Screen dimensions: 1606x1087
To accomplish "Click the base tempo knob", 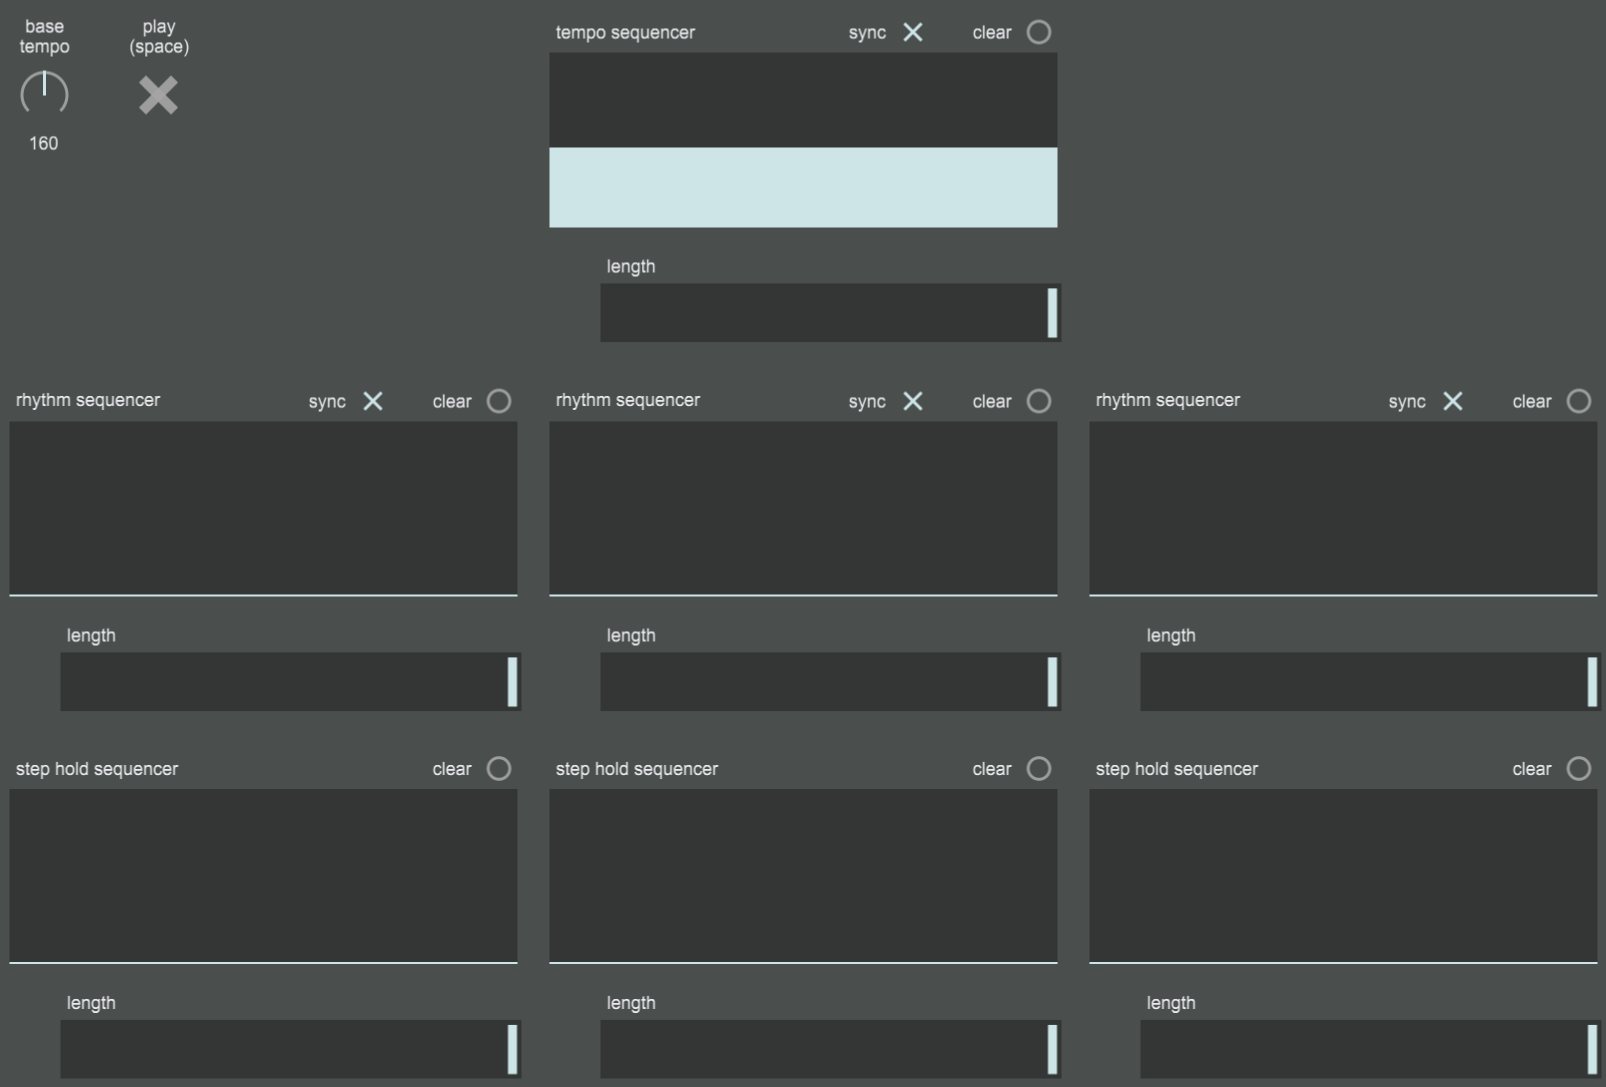I will pos(44,94).
